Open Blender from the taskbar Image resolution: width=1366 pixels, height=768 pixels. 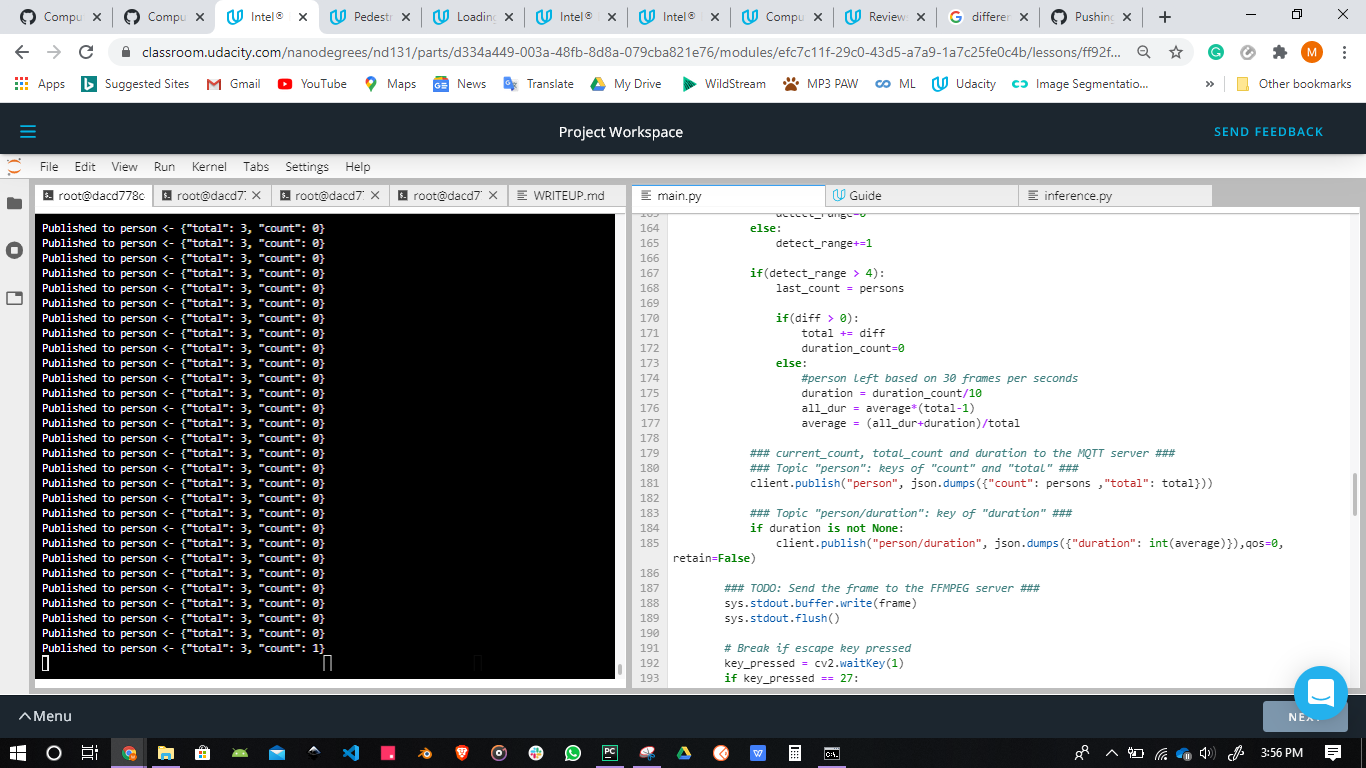coord(424,753)
